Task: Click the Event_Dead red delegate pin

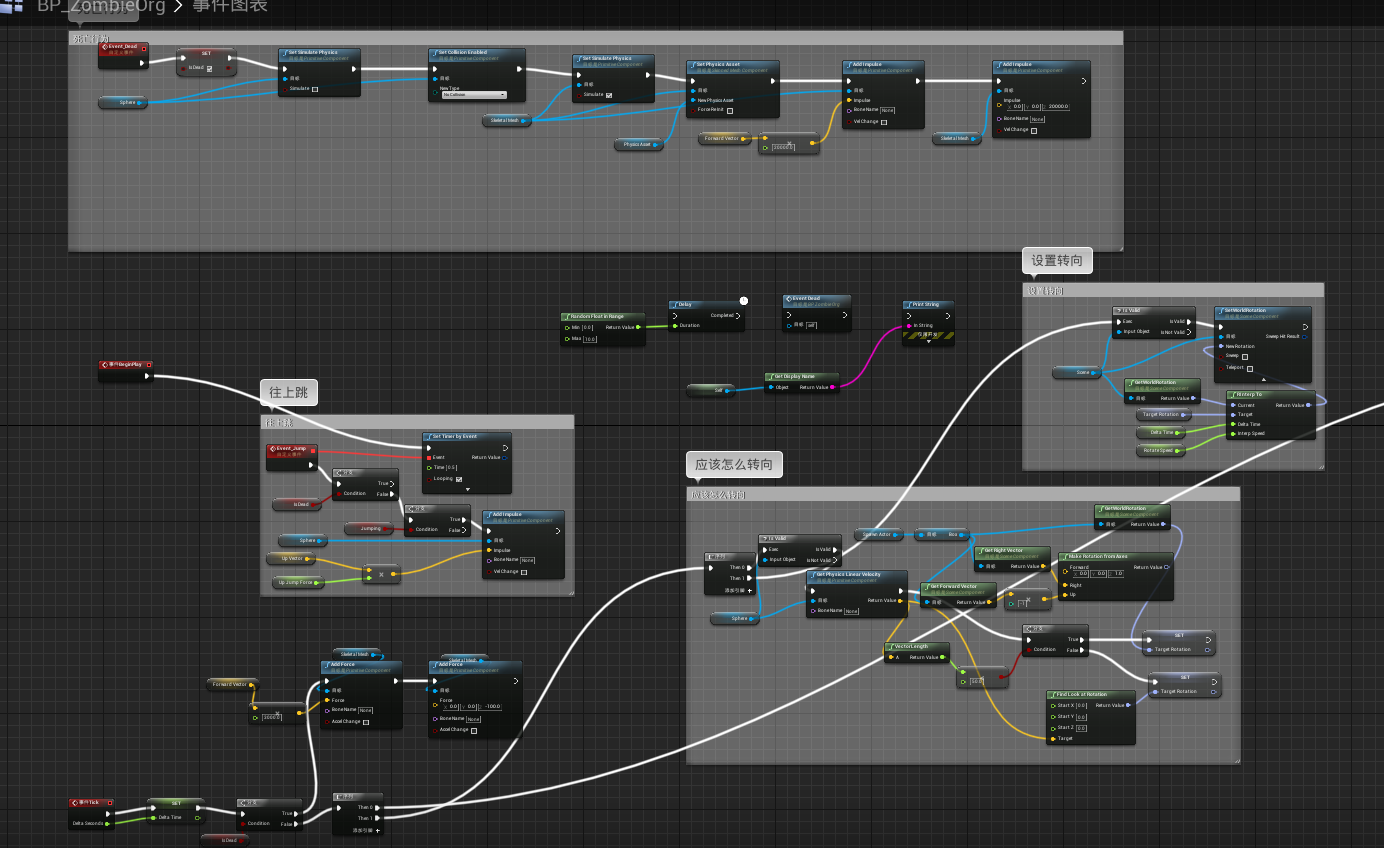Action: point(144,47)
